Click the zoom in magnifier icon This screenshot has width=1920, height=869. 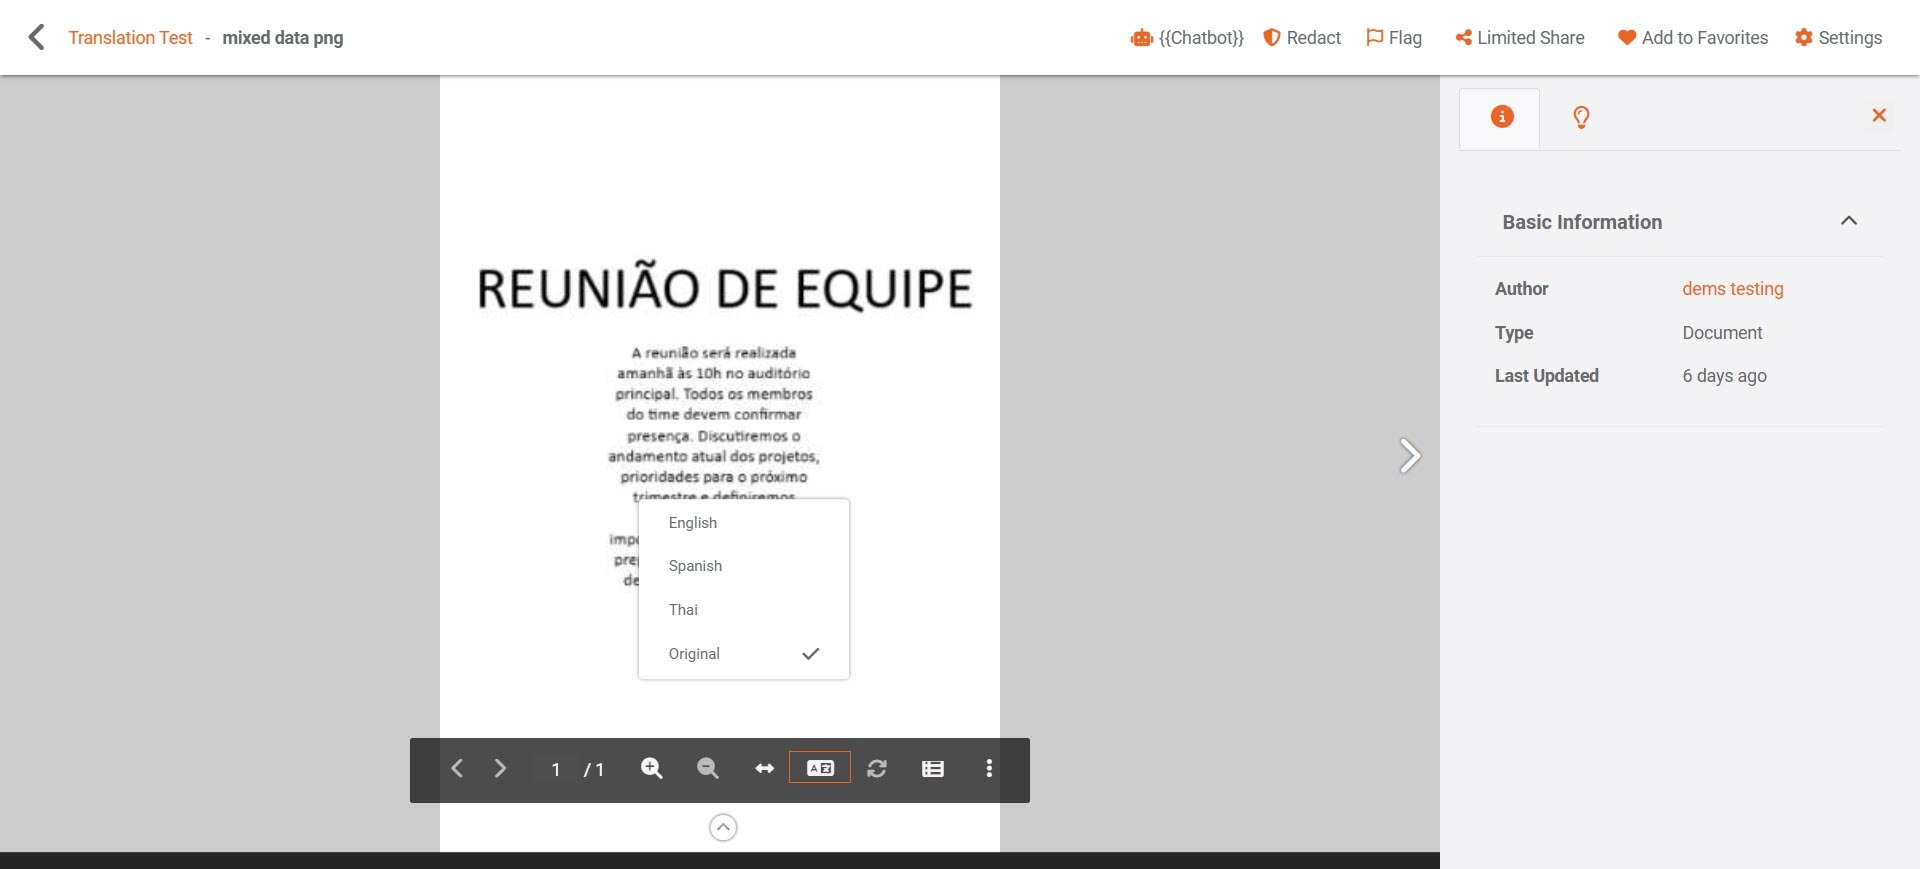coord(652,768)
